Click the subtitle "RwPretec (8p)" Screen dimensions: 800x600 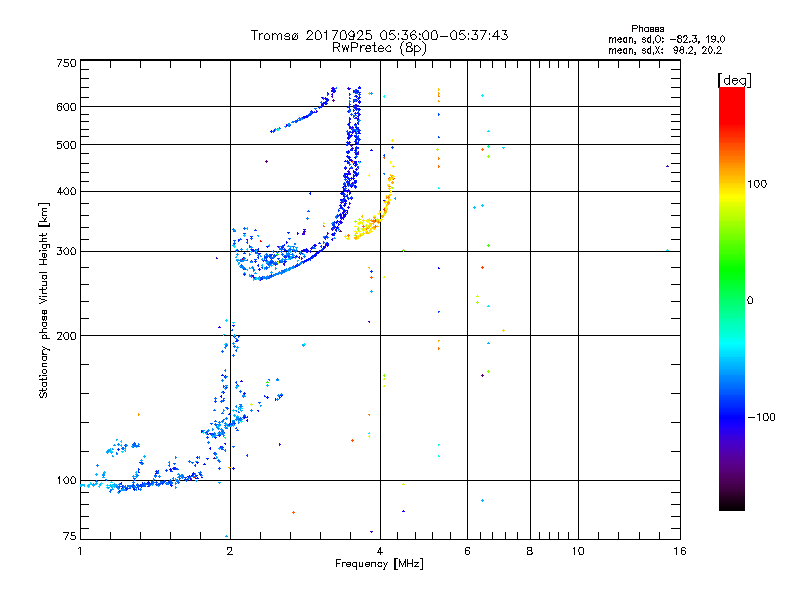pyautogui.click(x=379, y=48)
